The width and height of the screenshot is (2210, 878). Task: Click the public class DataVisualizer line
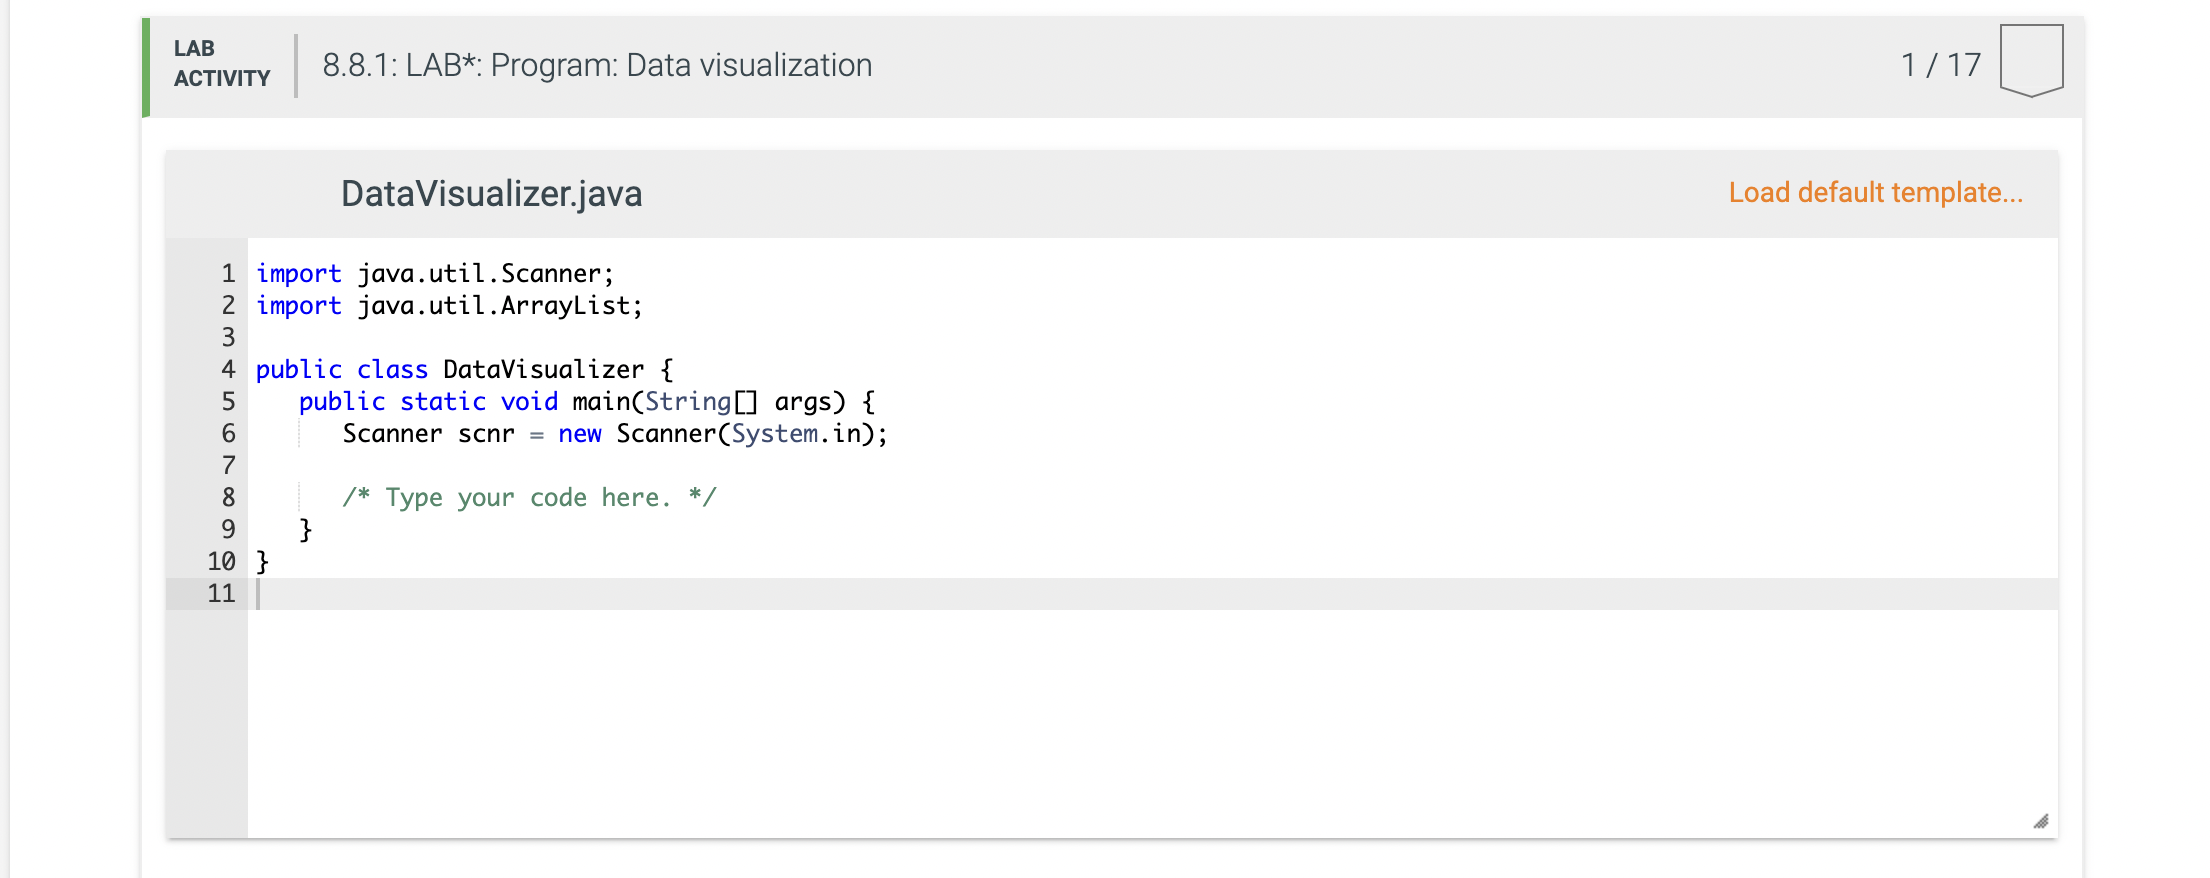[465, 369]
